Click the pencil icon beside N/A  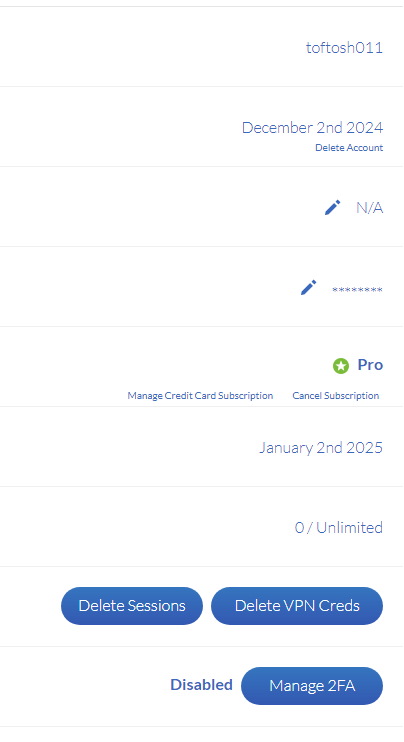332,207
